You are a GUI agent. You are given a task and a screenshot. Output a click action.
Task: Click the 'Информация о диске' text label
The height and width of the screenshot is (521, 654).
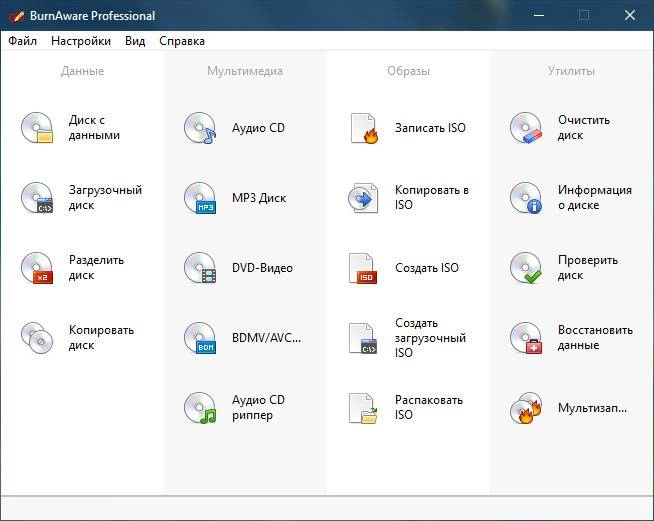(595, 198)
